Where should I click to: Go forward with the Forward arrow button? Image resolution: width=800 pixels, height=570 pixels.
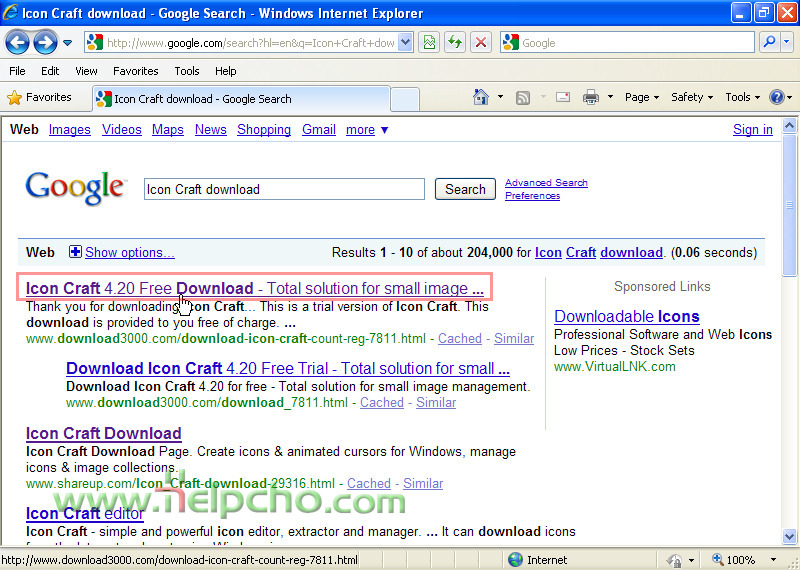pos(45,43)
